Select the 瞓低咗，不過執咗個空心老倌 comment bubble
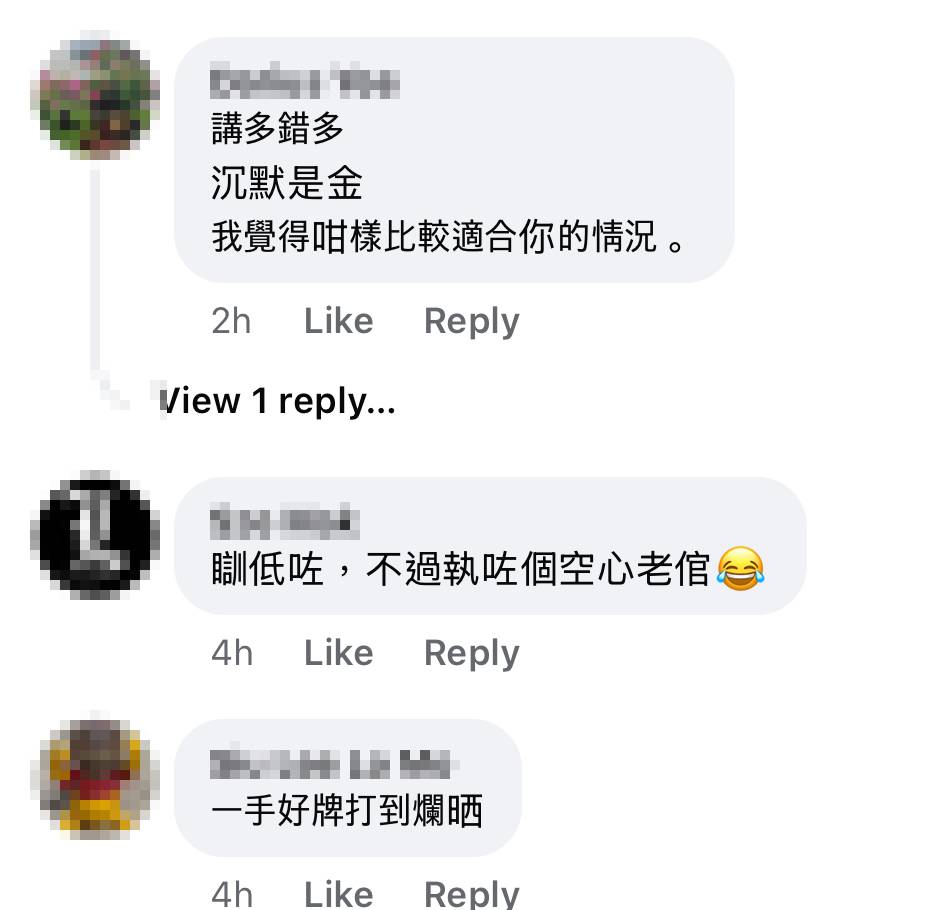Viewport: 936px width, 910px height. click(490, 546)
